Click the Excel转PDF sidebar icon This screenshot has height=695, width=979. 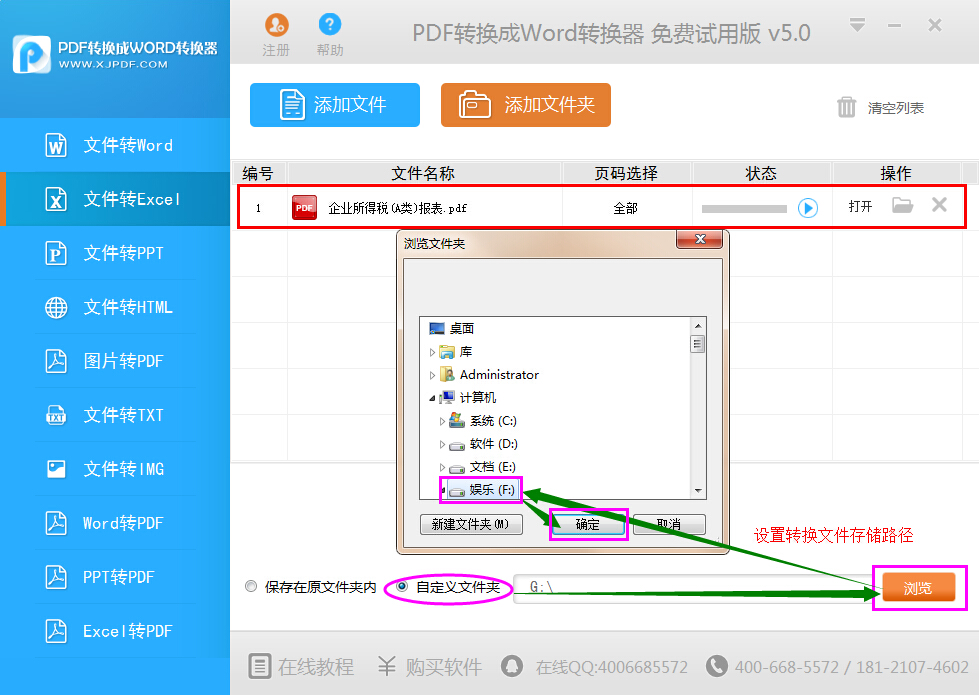tap(56, 631)
